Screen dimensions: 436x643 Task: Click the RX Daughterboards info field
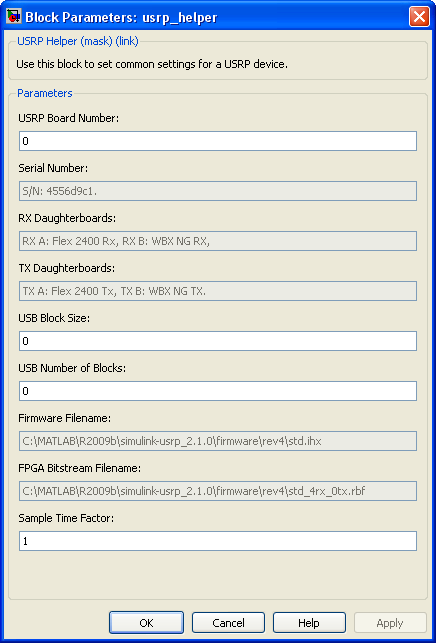[218, 241]
